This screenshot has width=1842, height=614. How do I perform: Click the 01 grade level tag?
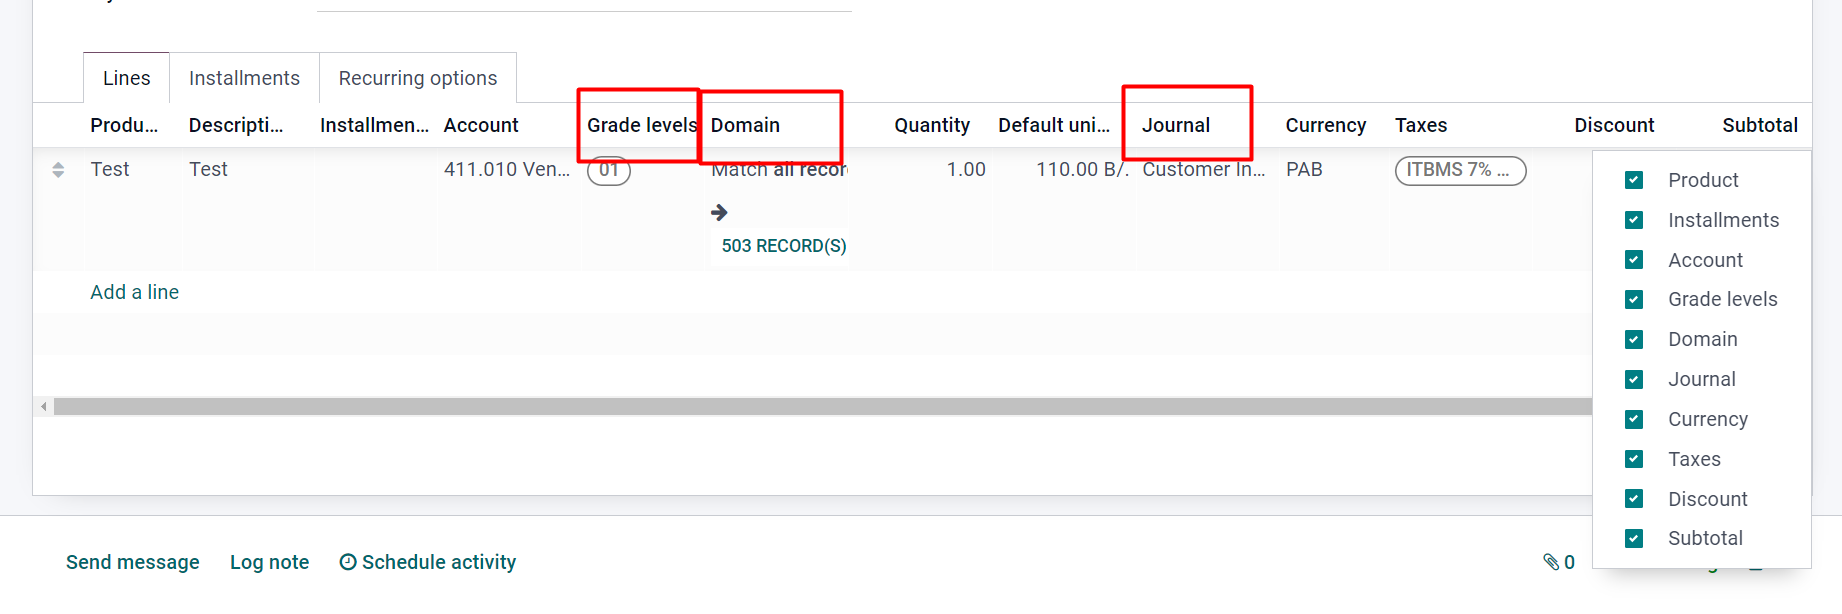pos(608,171)
